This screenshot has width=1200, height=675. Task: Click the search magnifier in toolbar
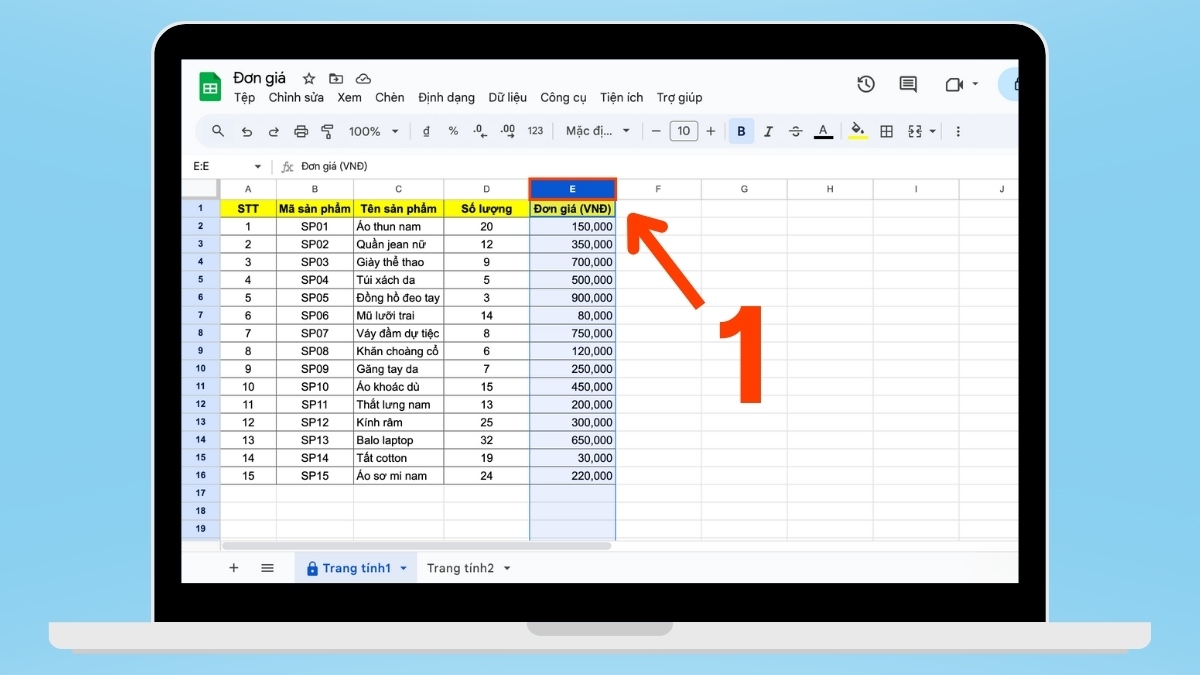pos(218,131)
